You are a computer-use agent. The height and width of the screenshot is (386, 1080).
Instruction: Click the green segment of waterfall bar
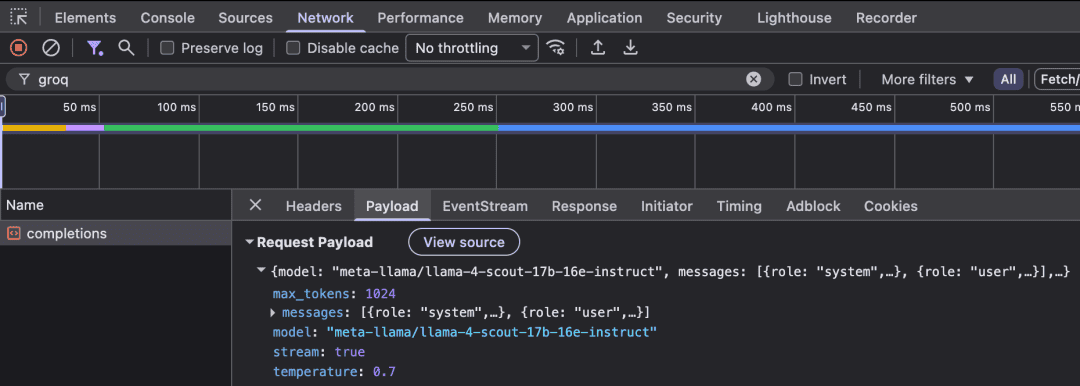pyautogui.click(x=300, y=128)
